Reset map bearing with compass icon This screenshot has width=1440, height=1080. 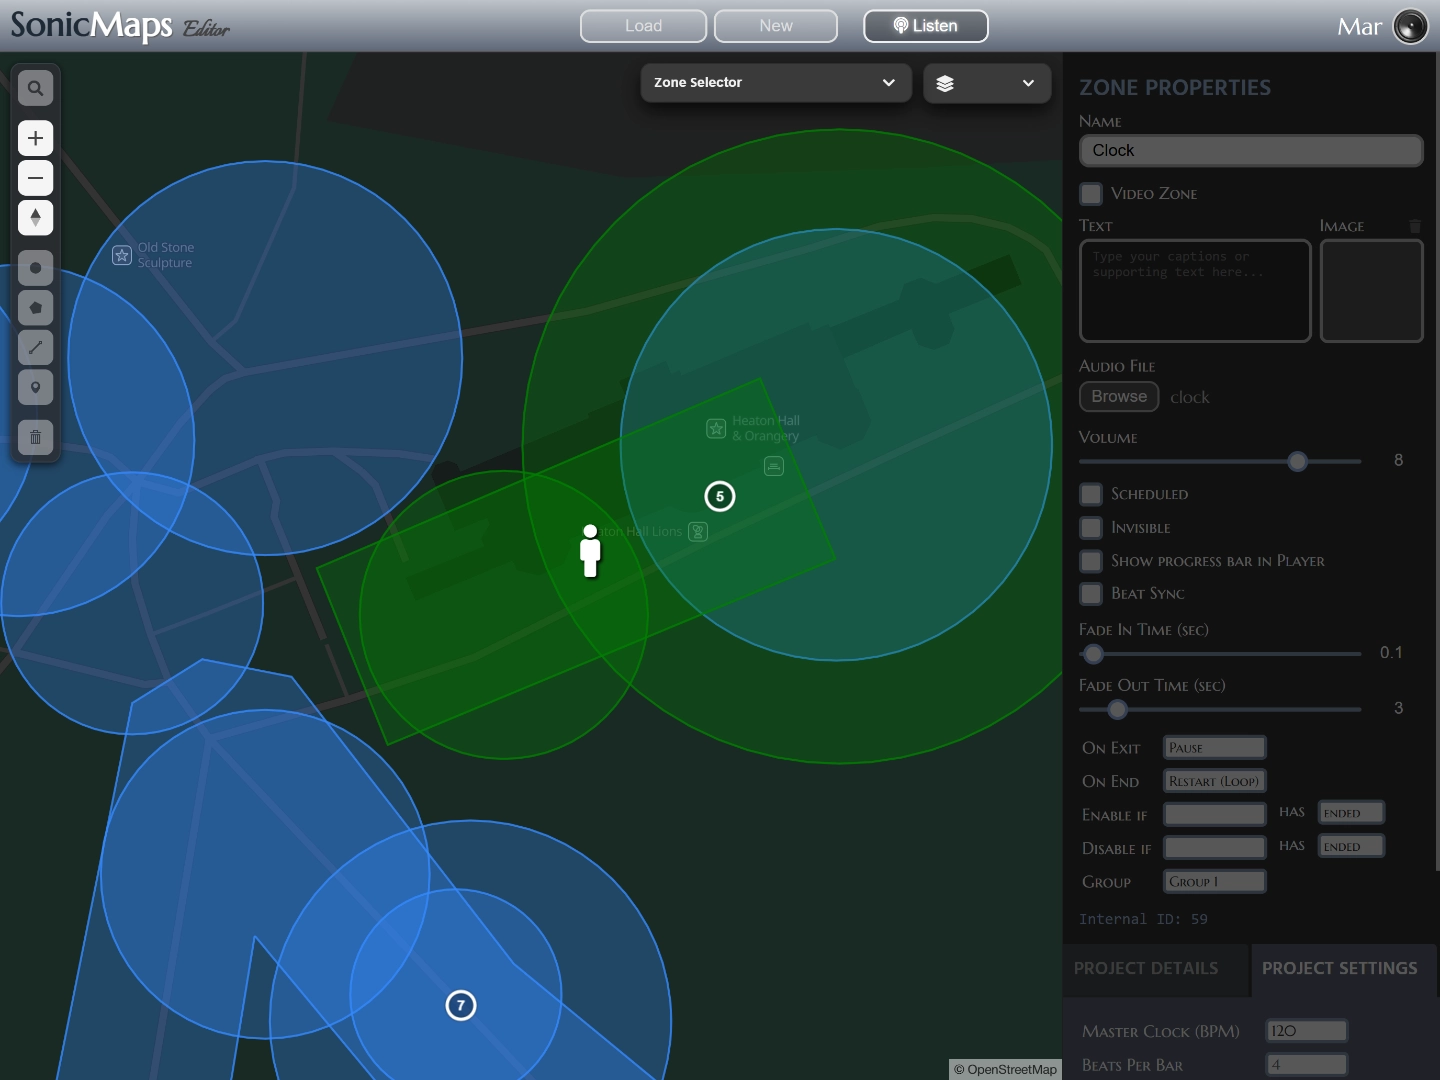click(x=35, y=217)
